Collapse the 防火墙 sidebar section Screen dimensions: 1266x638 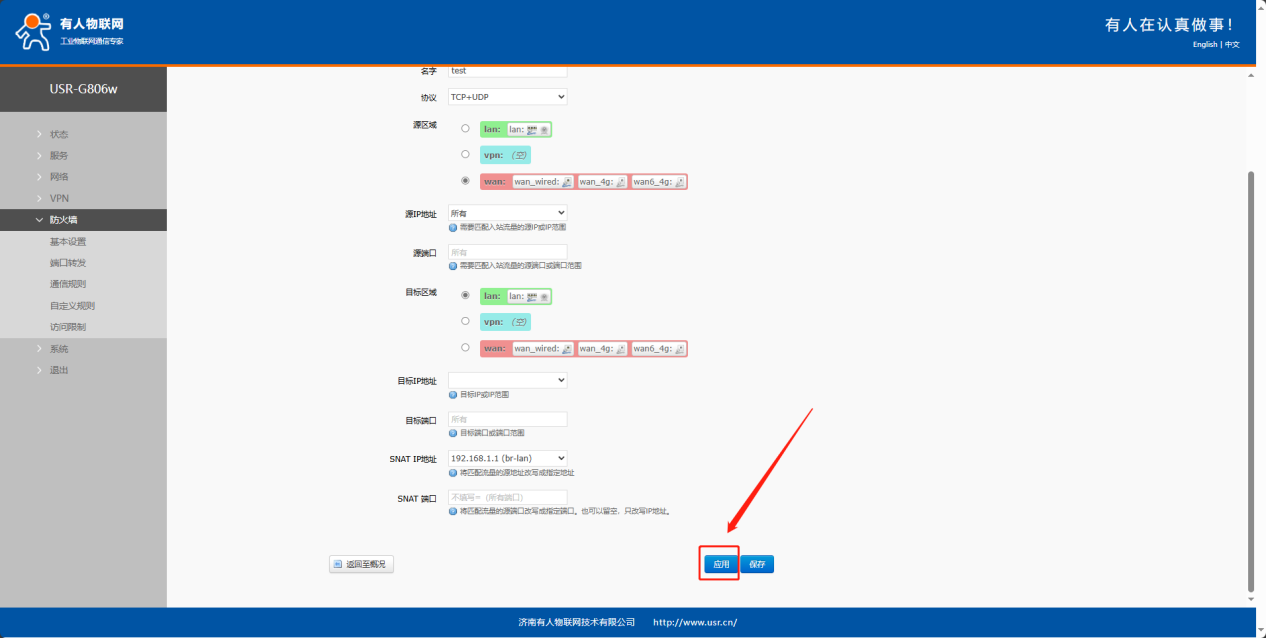83,220
